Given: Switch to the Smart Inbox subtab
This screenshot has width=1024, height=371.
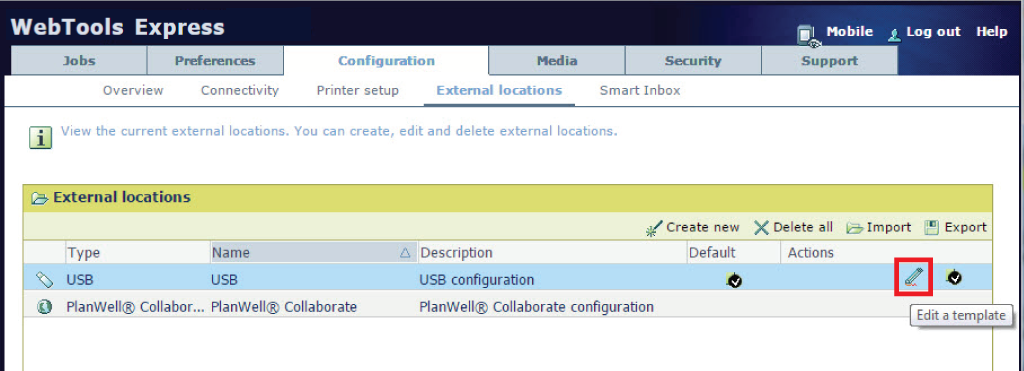Looking at the screenshot, I should (x=640, y=91).
